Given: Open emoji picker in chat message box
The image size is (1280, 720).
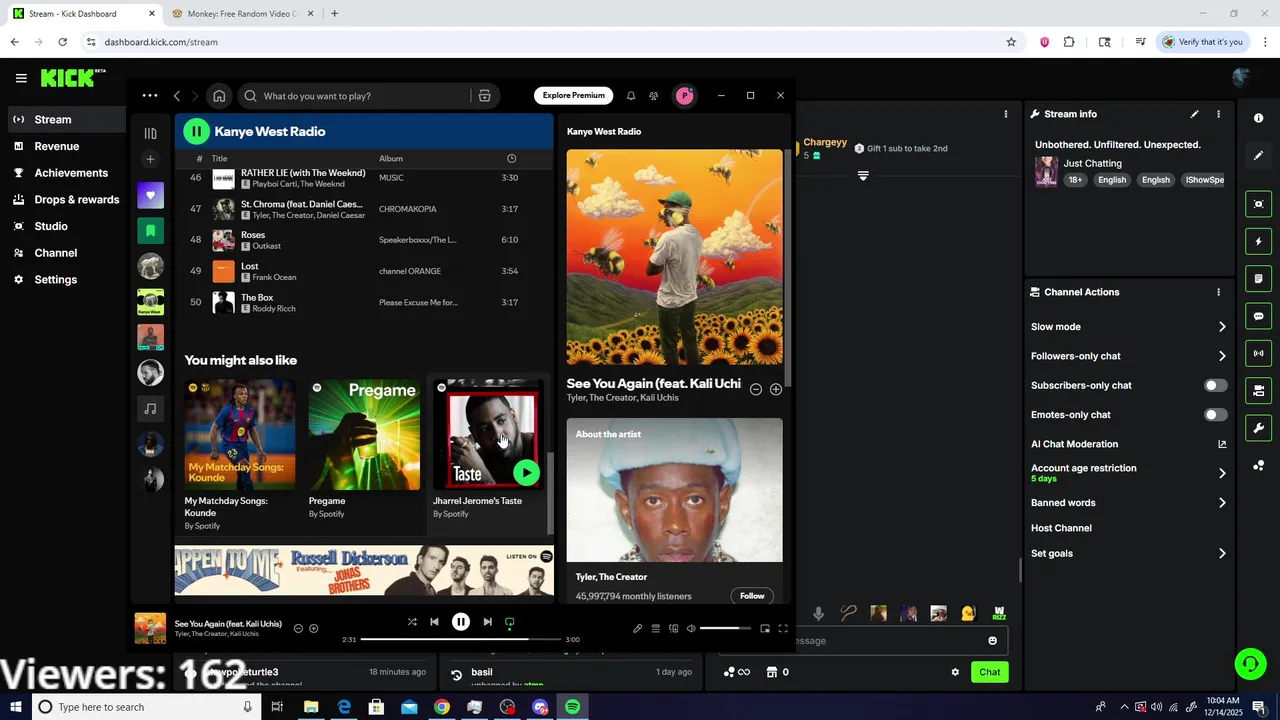Looking at the screenshot, I should tap(993, 641).
